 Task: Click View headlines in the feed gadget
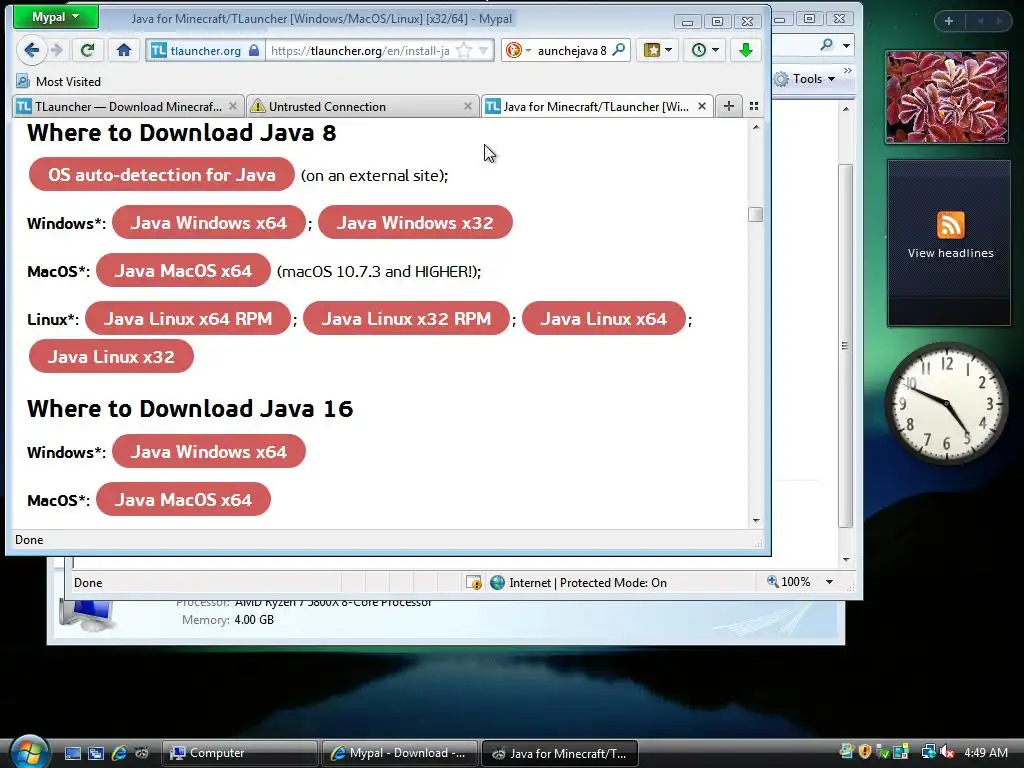pos(950,253)
